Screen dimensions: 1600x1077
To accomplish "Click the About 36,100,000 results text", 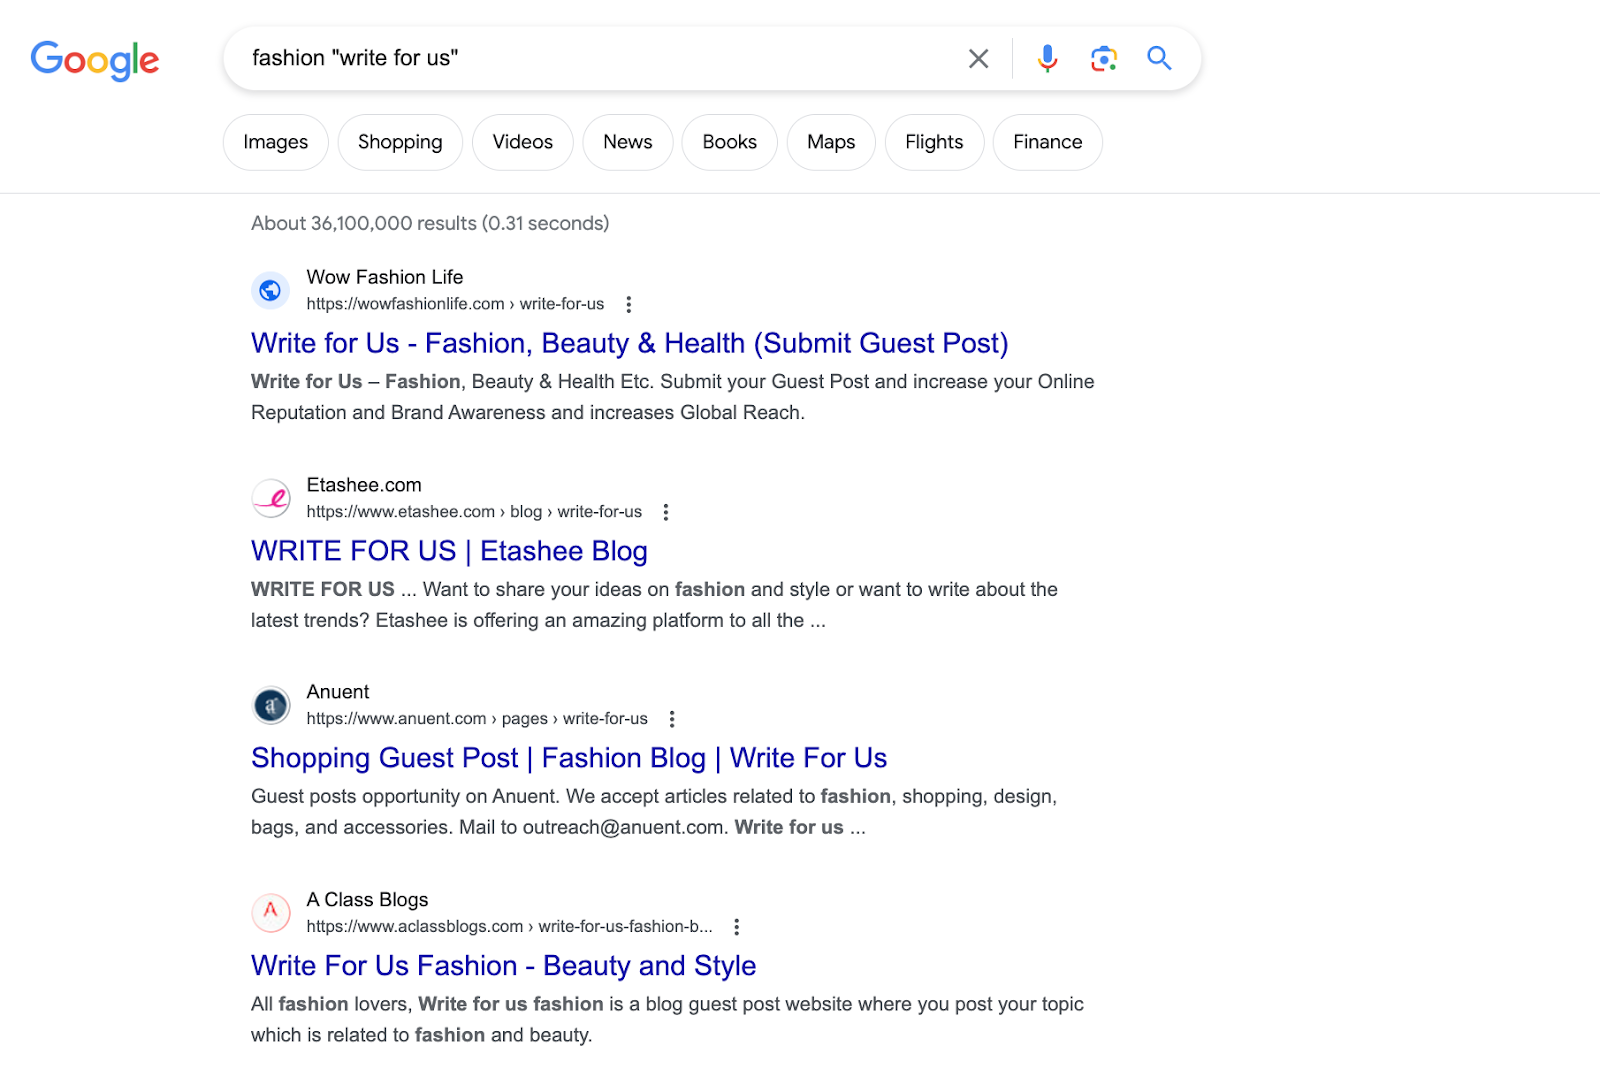I will click(430, 223).
